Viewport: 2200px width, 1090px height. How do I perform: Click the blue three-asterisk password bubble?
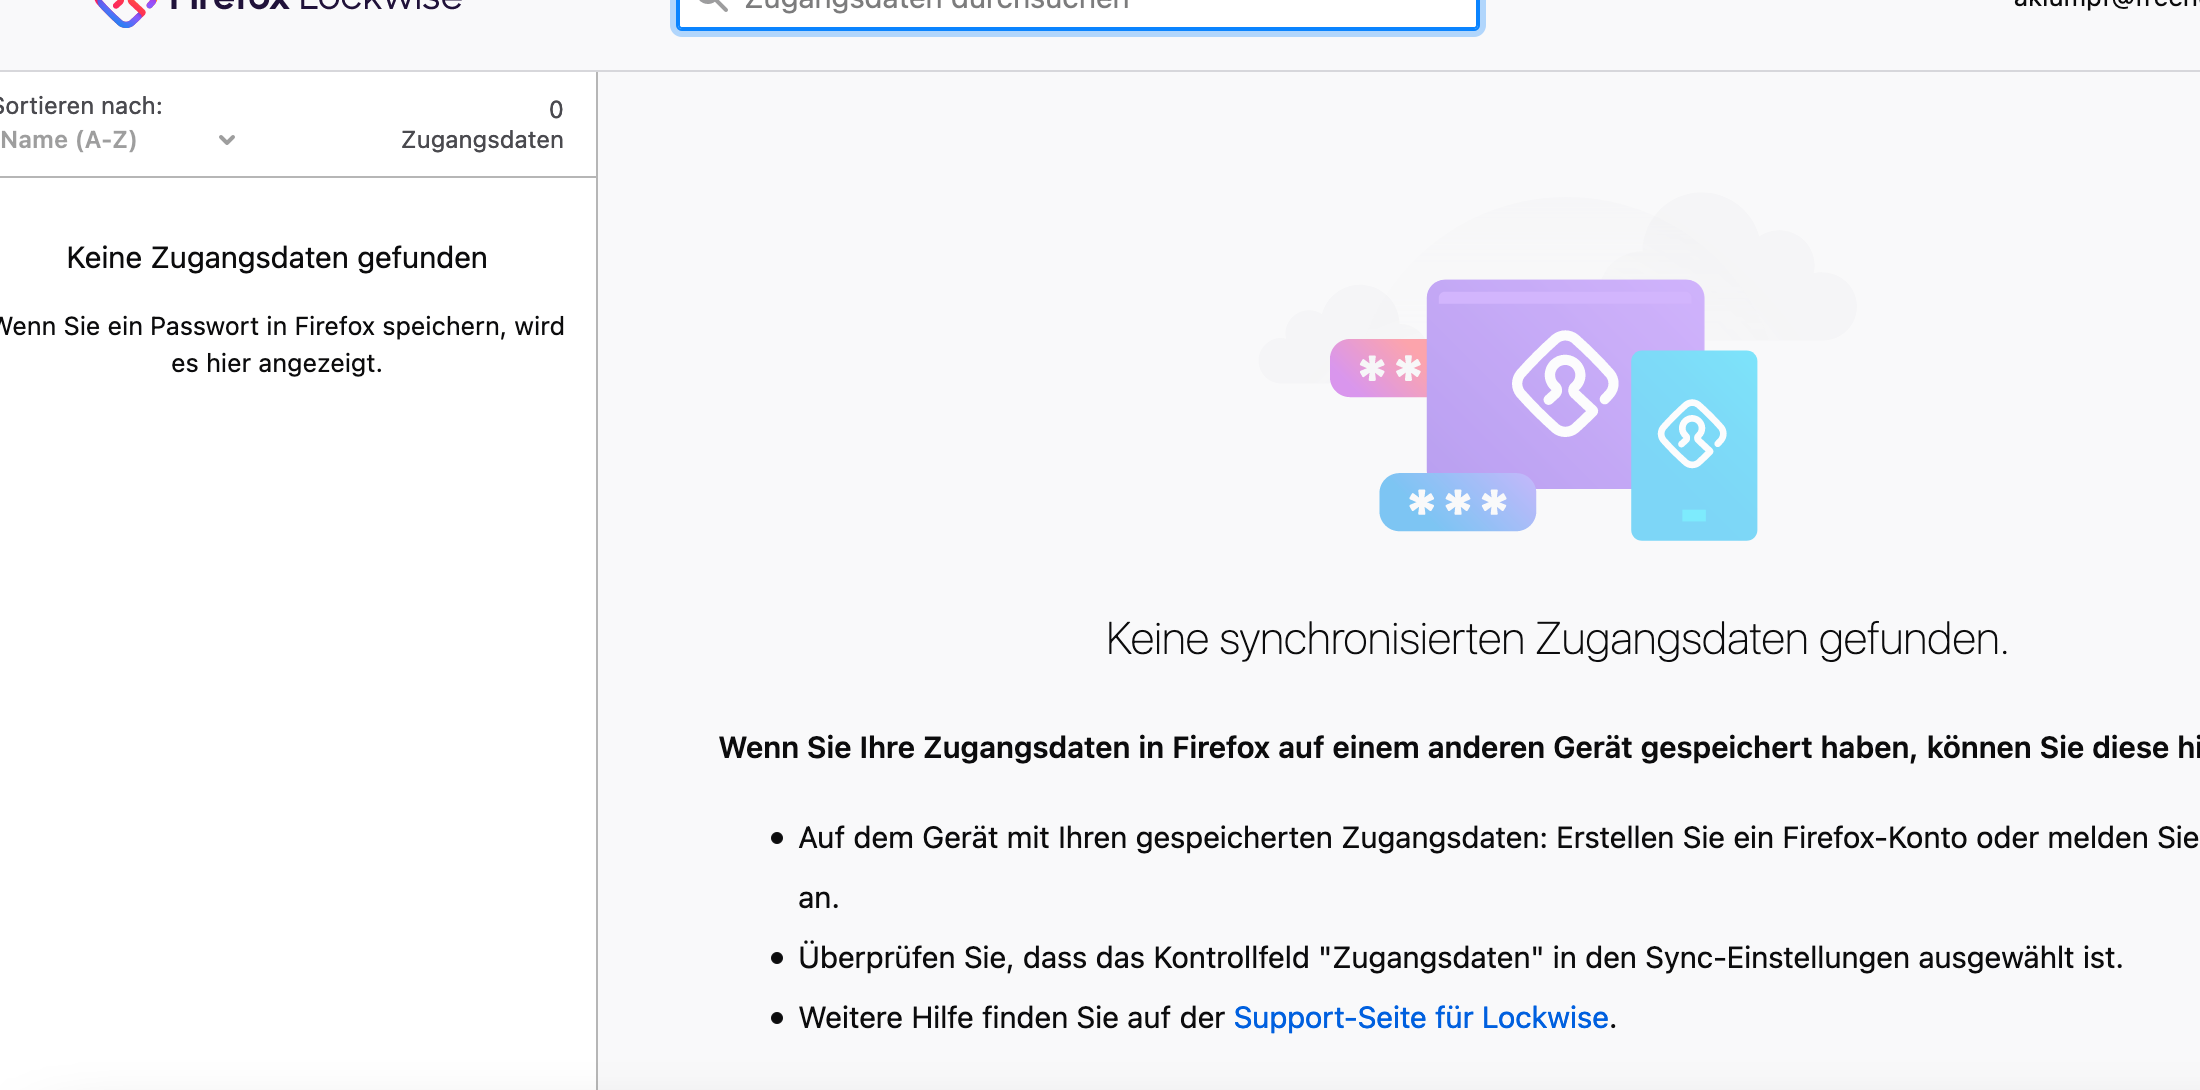1457,502
